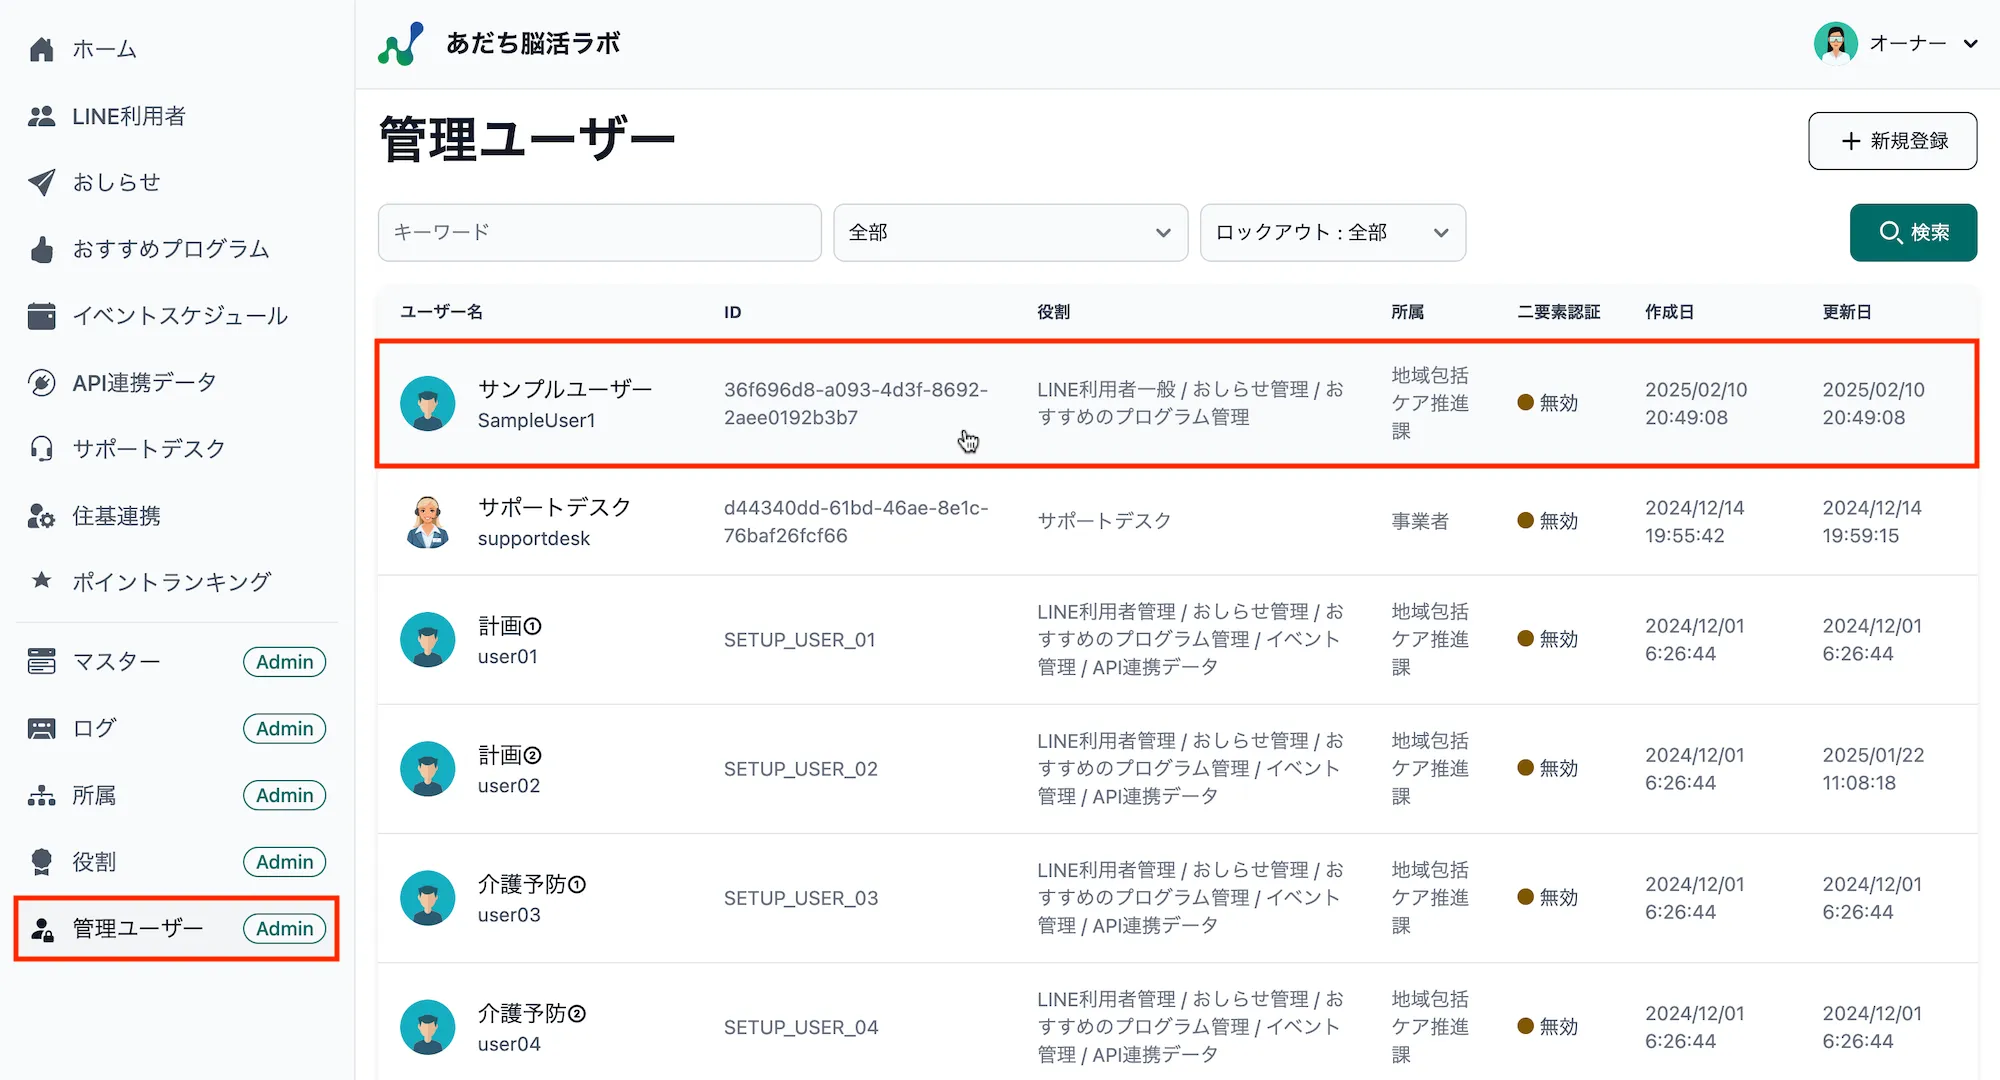Click the API連携データ icon
This screenshot has width=2000, height=1080.
pos(41,381)
